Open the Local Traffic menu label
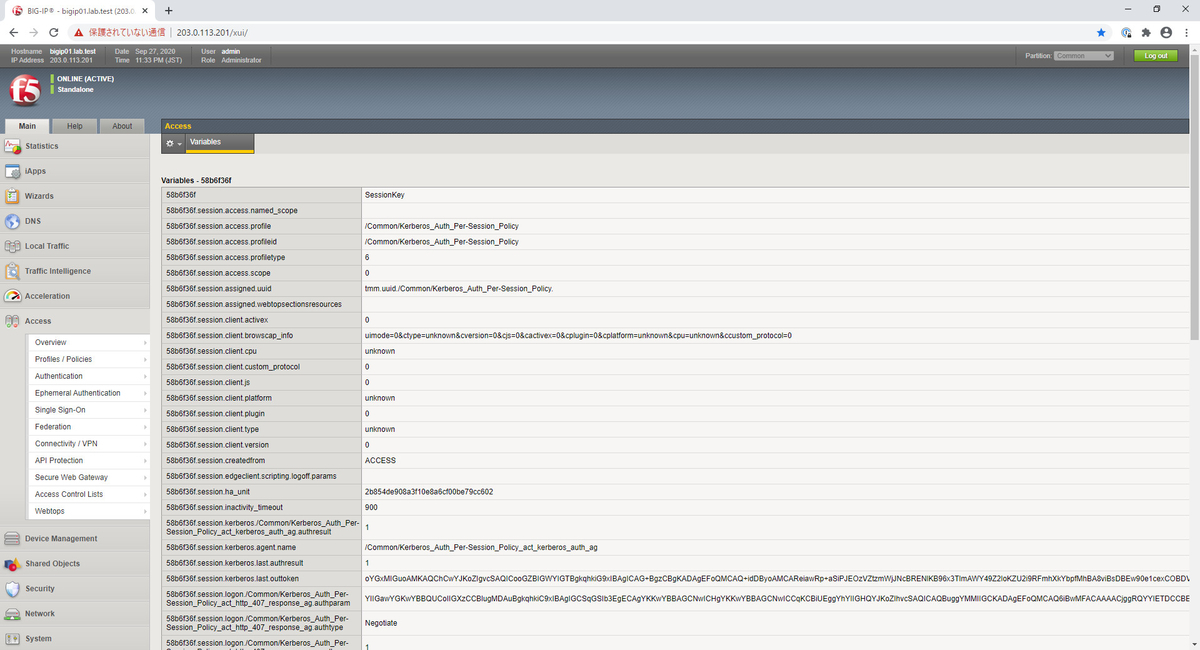1200x650 pixels. pyautogui.click(x=47, y=246)
